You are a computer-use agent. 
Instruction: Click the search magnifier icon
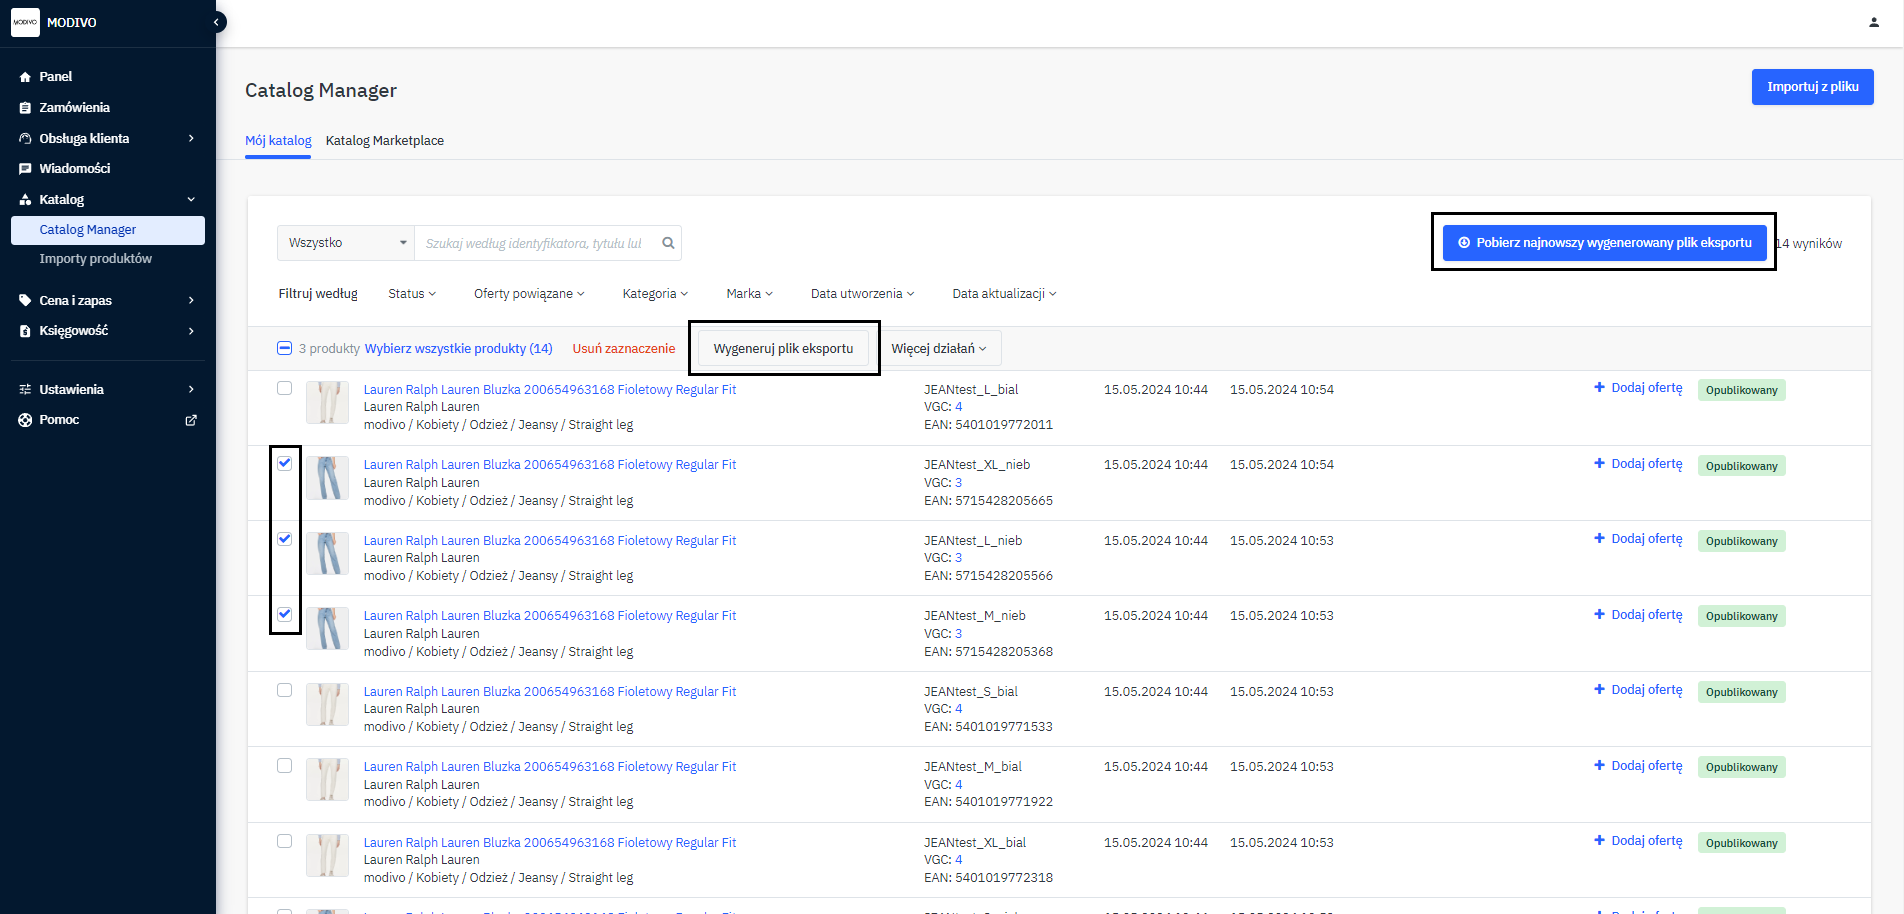668,243
